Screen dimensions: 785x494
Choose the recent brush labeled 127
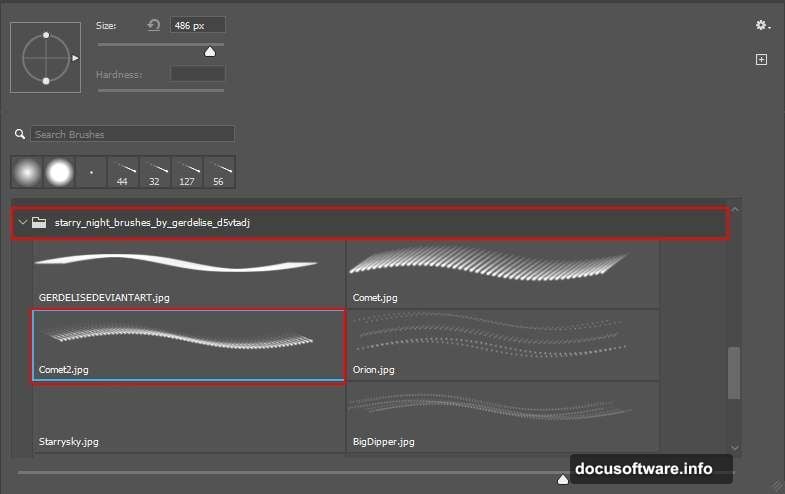187,173
